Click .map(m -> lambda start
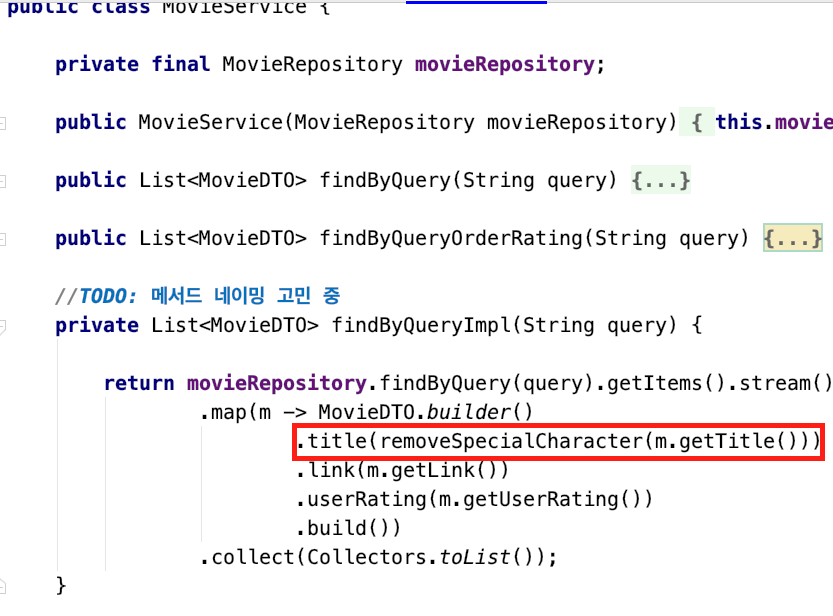The image size is (833, 616). pyautogui.click(x=253, y=412)
